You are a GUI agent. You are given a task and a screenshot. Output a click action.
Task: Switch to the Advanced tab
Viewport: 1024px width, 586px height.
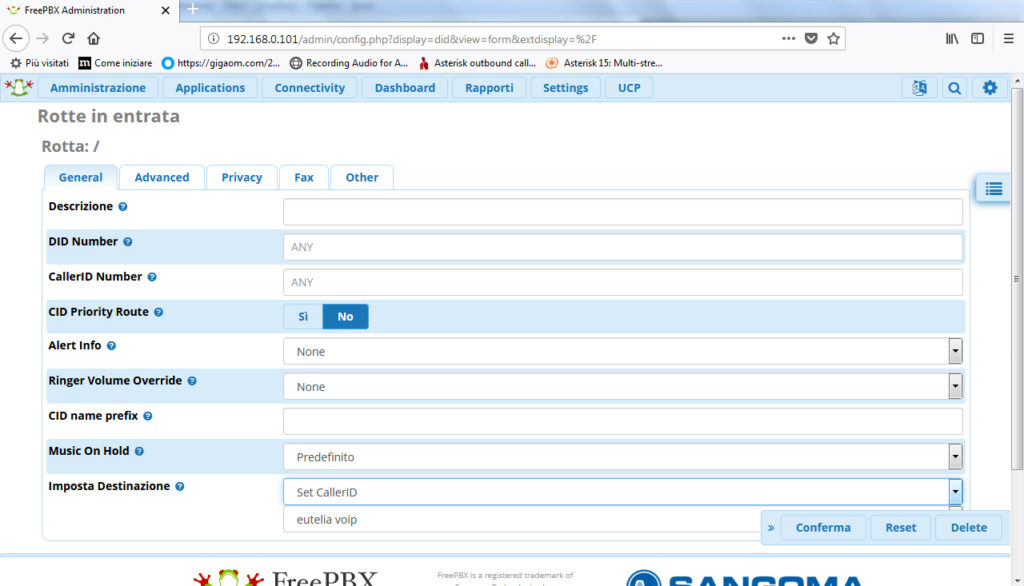[x=162, y=178]
